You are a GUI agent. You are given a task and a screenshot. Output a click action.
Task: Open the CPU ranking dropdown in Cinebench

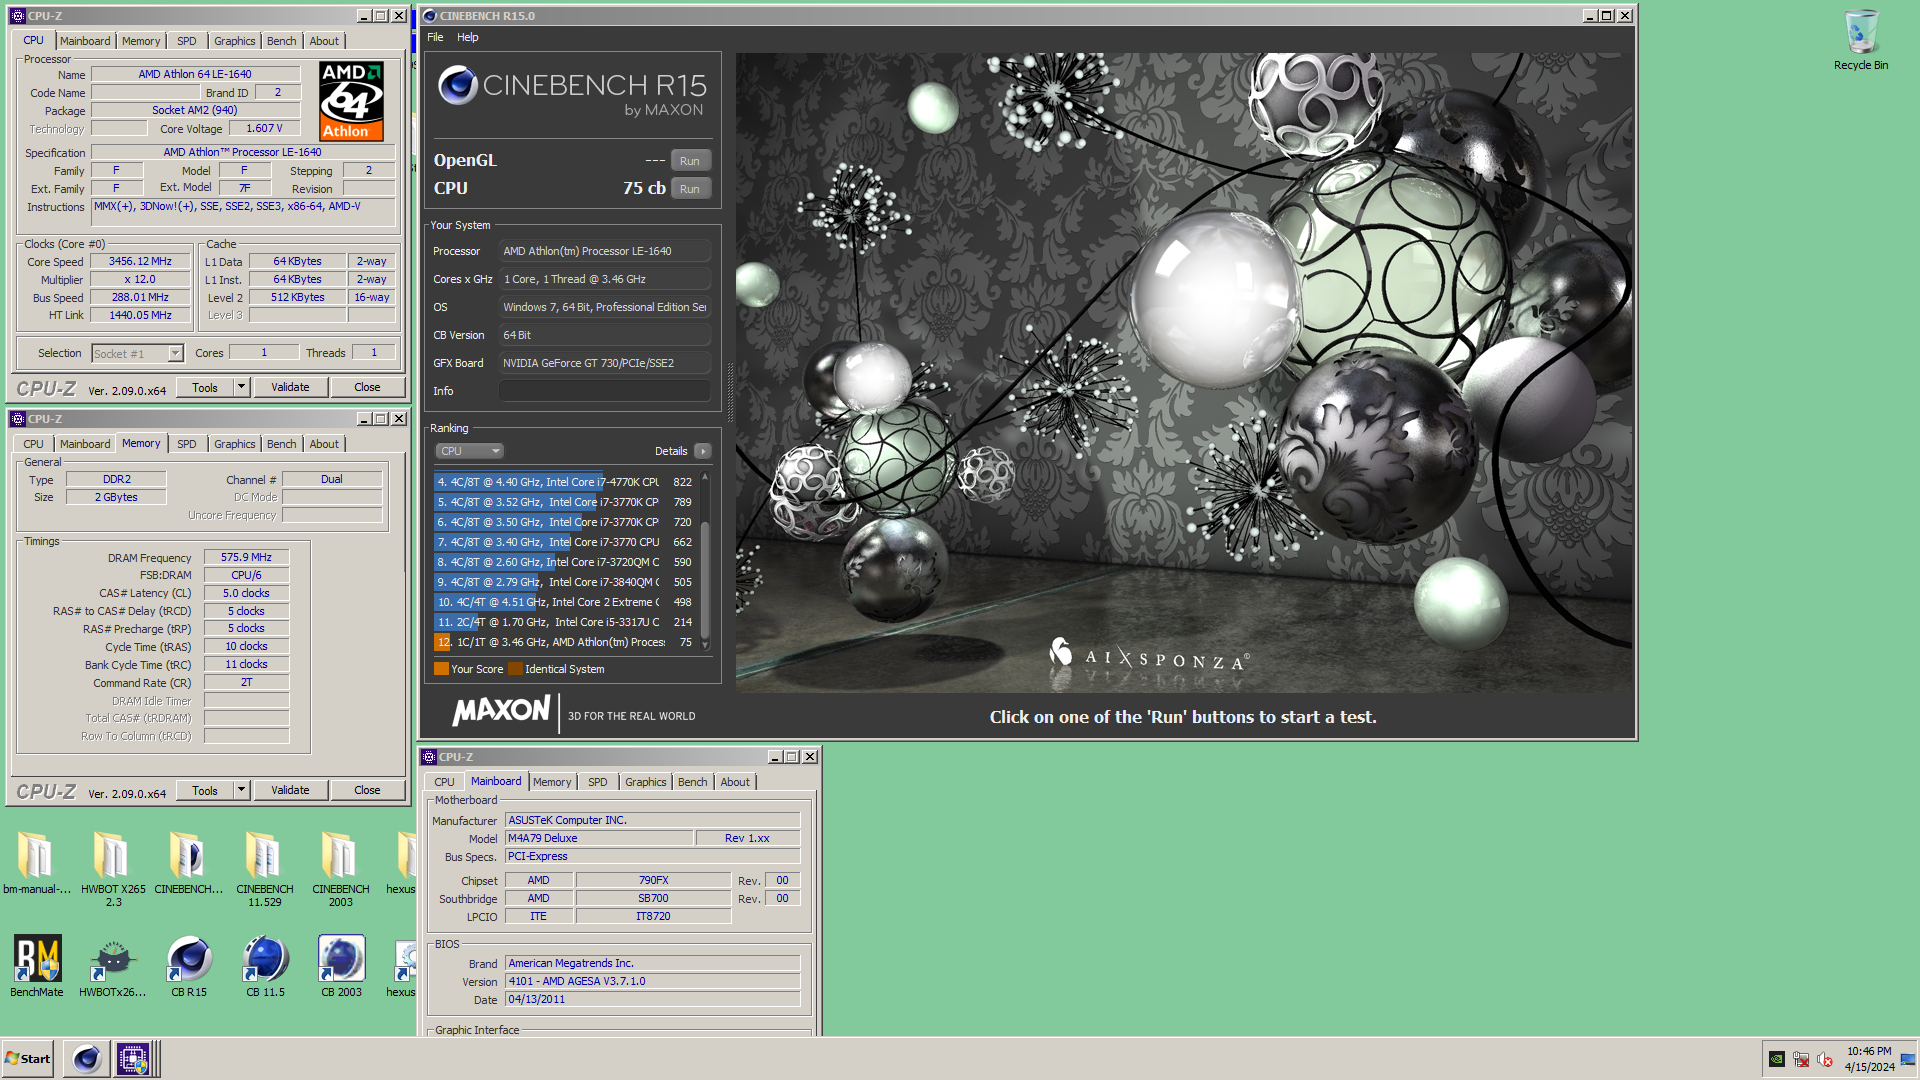(469, 451)
